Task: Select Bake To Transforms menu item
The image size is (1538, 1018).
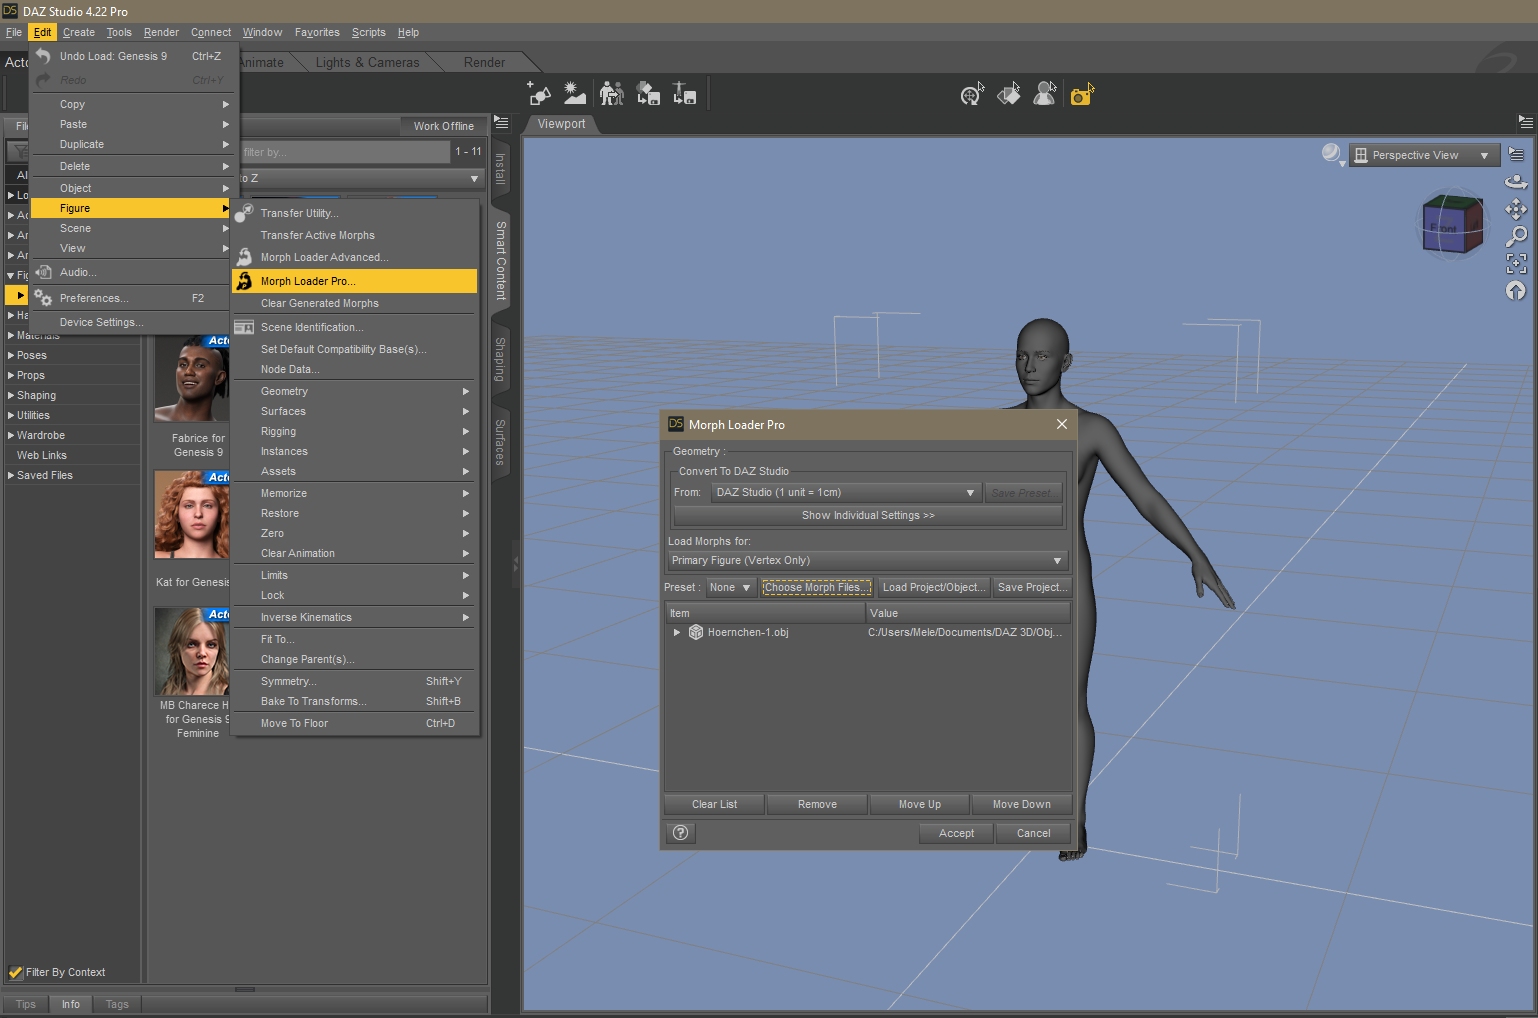Action: tap(354, 701)
